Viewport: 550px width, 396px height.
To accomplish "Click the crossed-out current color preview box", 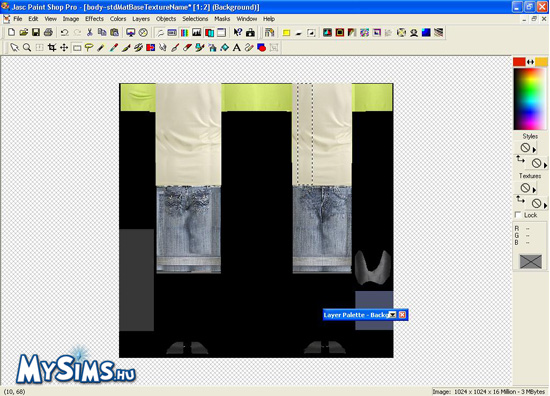I will pyautogui.click(x=530, y=261).
